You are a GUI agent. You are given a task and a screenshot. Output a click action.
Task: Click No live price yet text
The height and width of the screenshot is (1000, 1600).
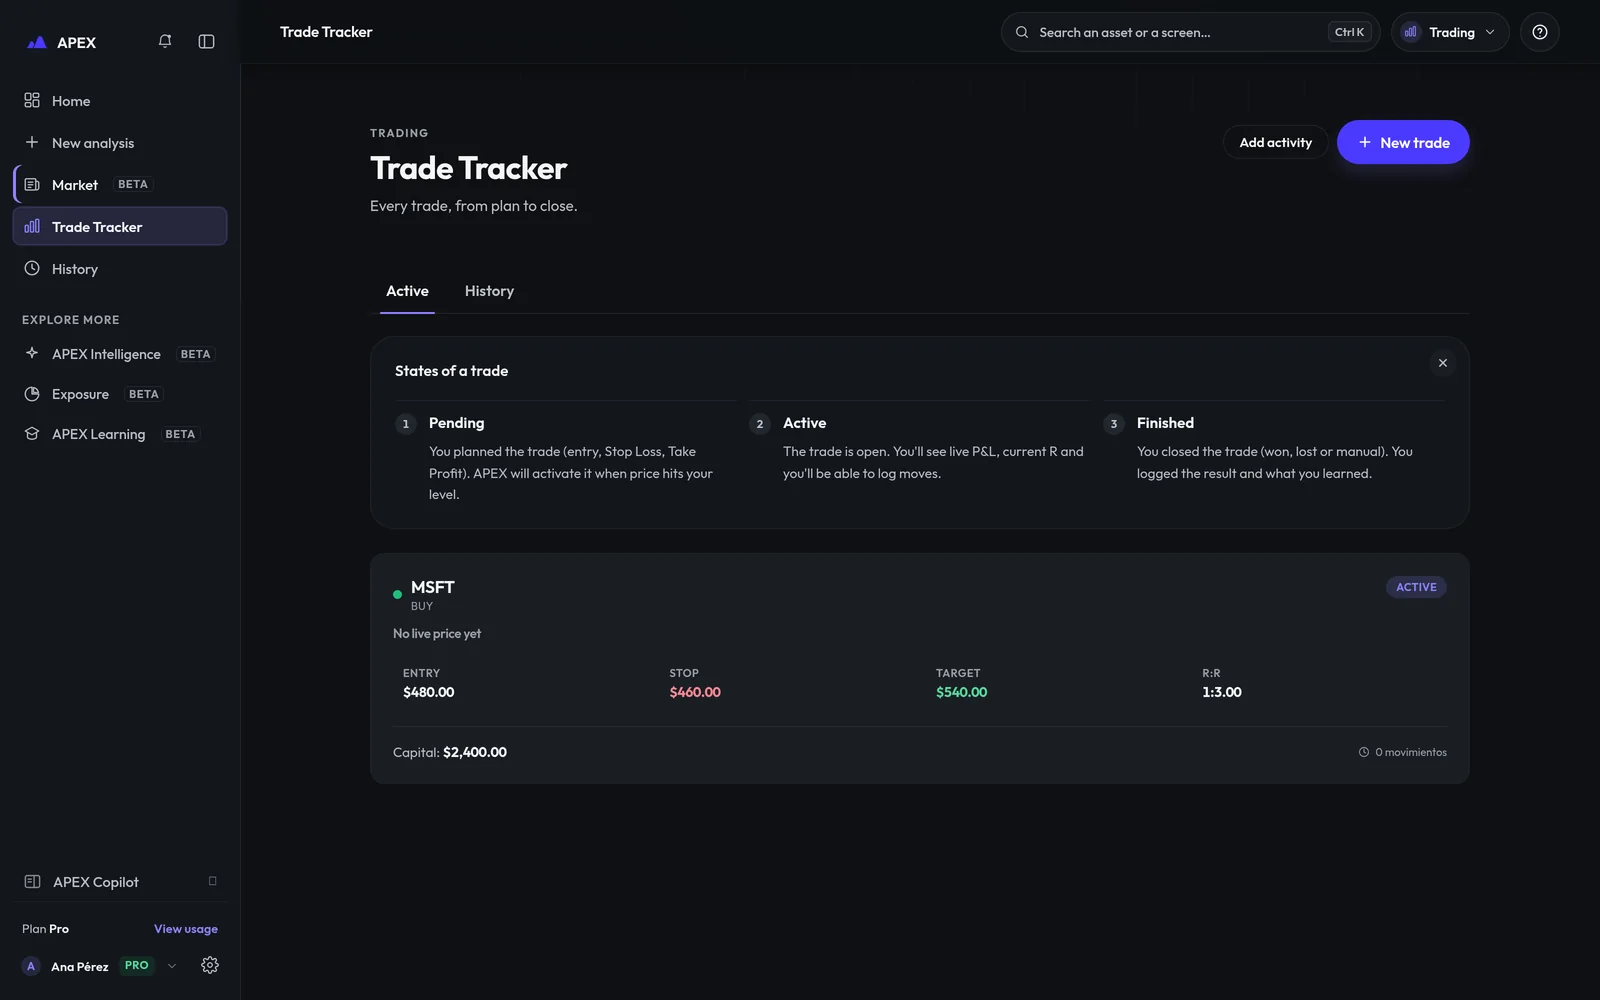(437, 634)
